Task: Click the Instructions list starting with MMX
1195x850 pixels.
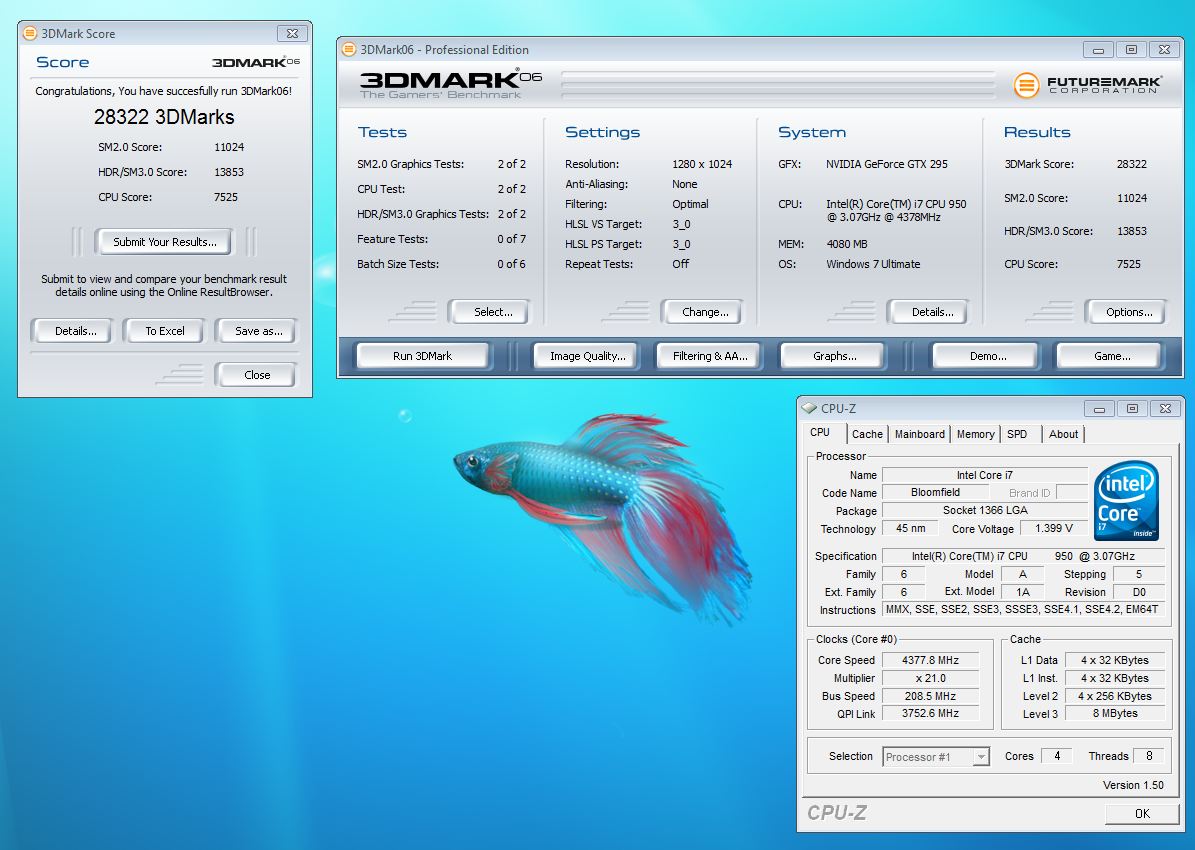Action: pos(1023,609)
